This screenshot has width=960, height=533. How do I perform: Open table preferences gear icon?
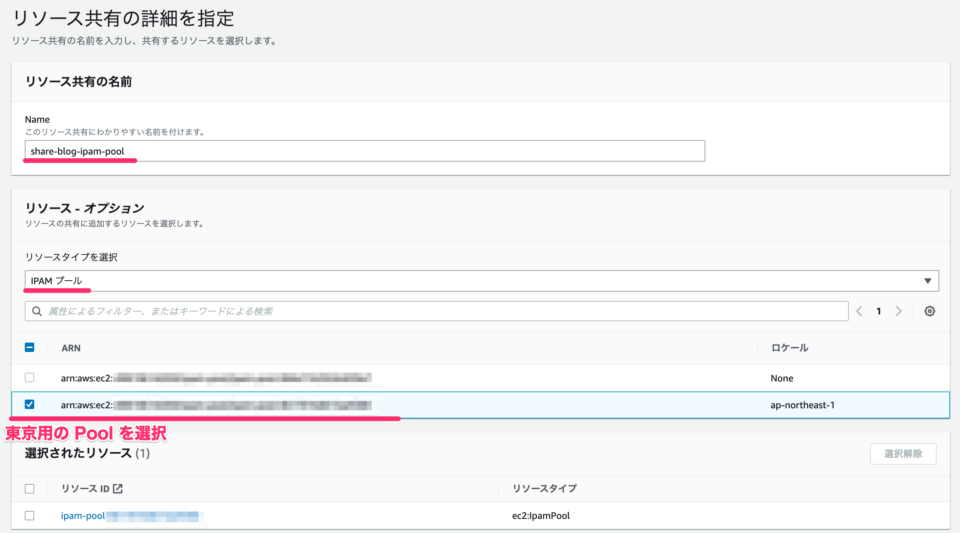click(x=929, y=311)
